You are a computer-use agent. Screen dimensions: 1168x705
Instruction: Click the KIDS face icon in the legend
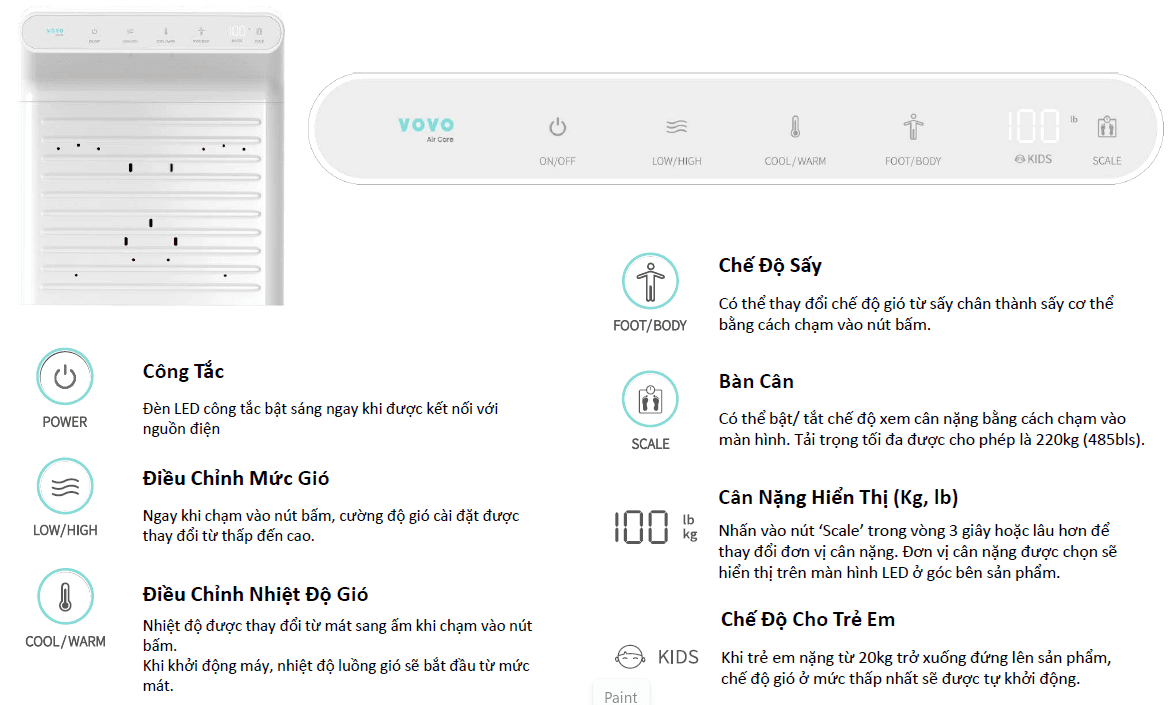[629, 657]
